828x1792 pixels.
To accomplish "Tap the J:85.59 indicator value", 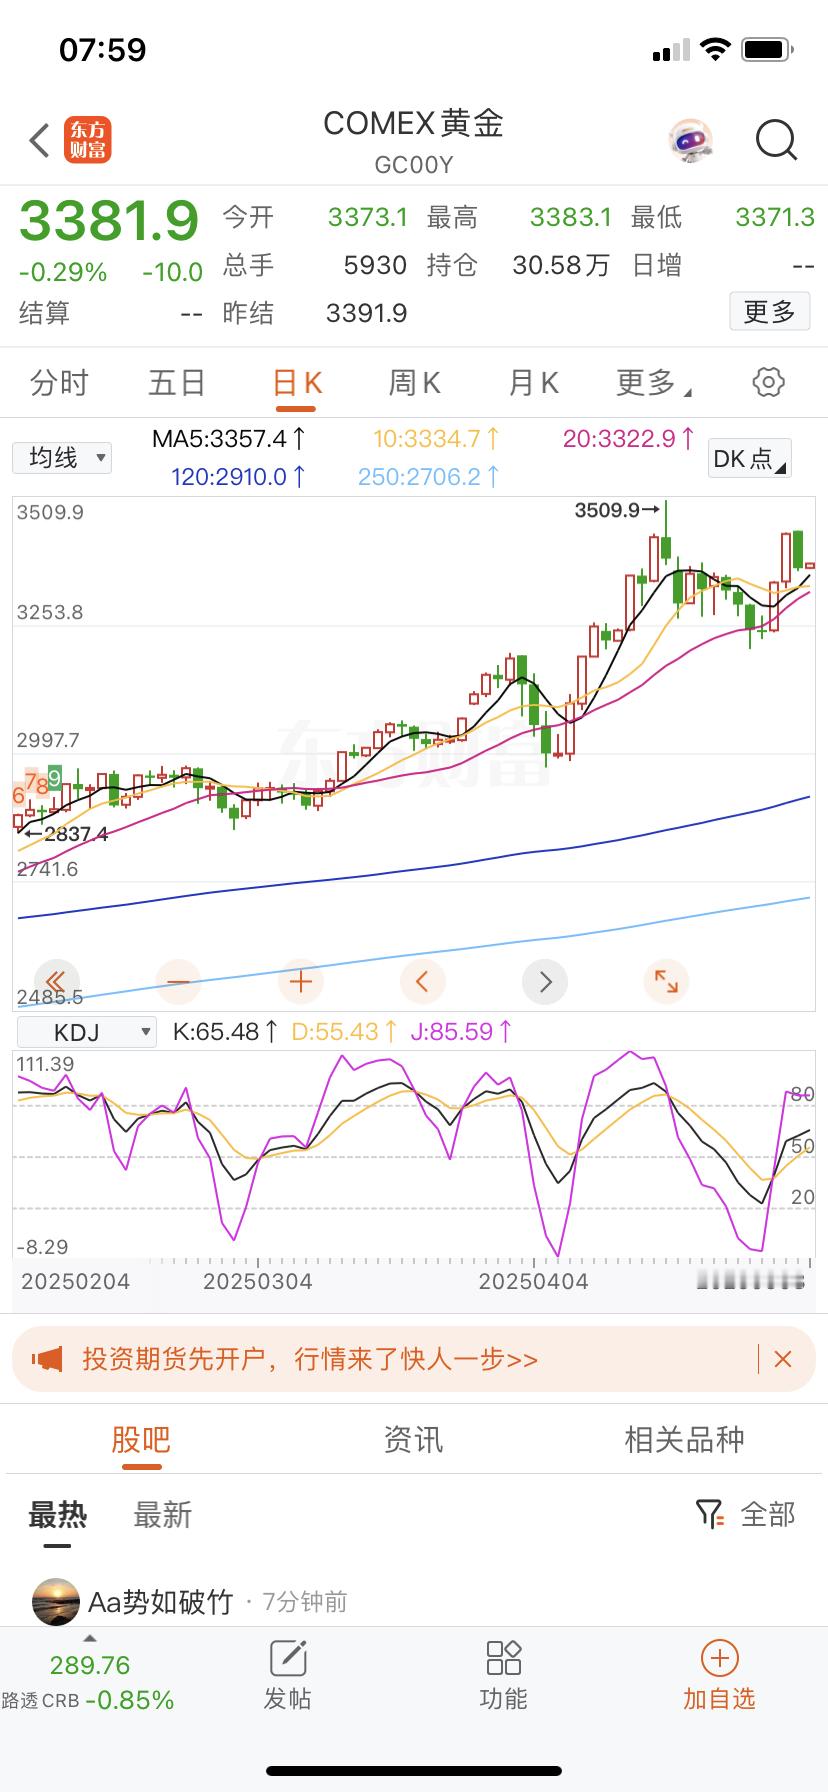I will point(462,1032).
